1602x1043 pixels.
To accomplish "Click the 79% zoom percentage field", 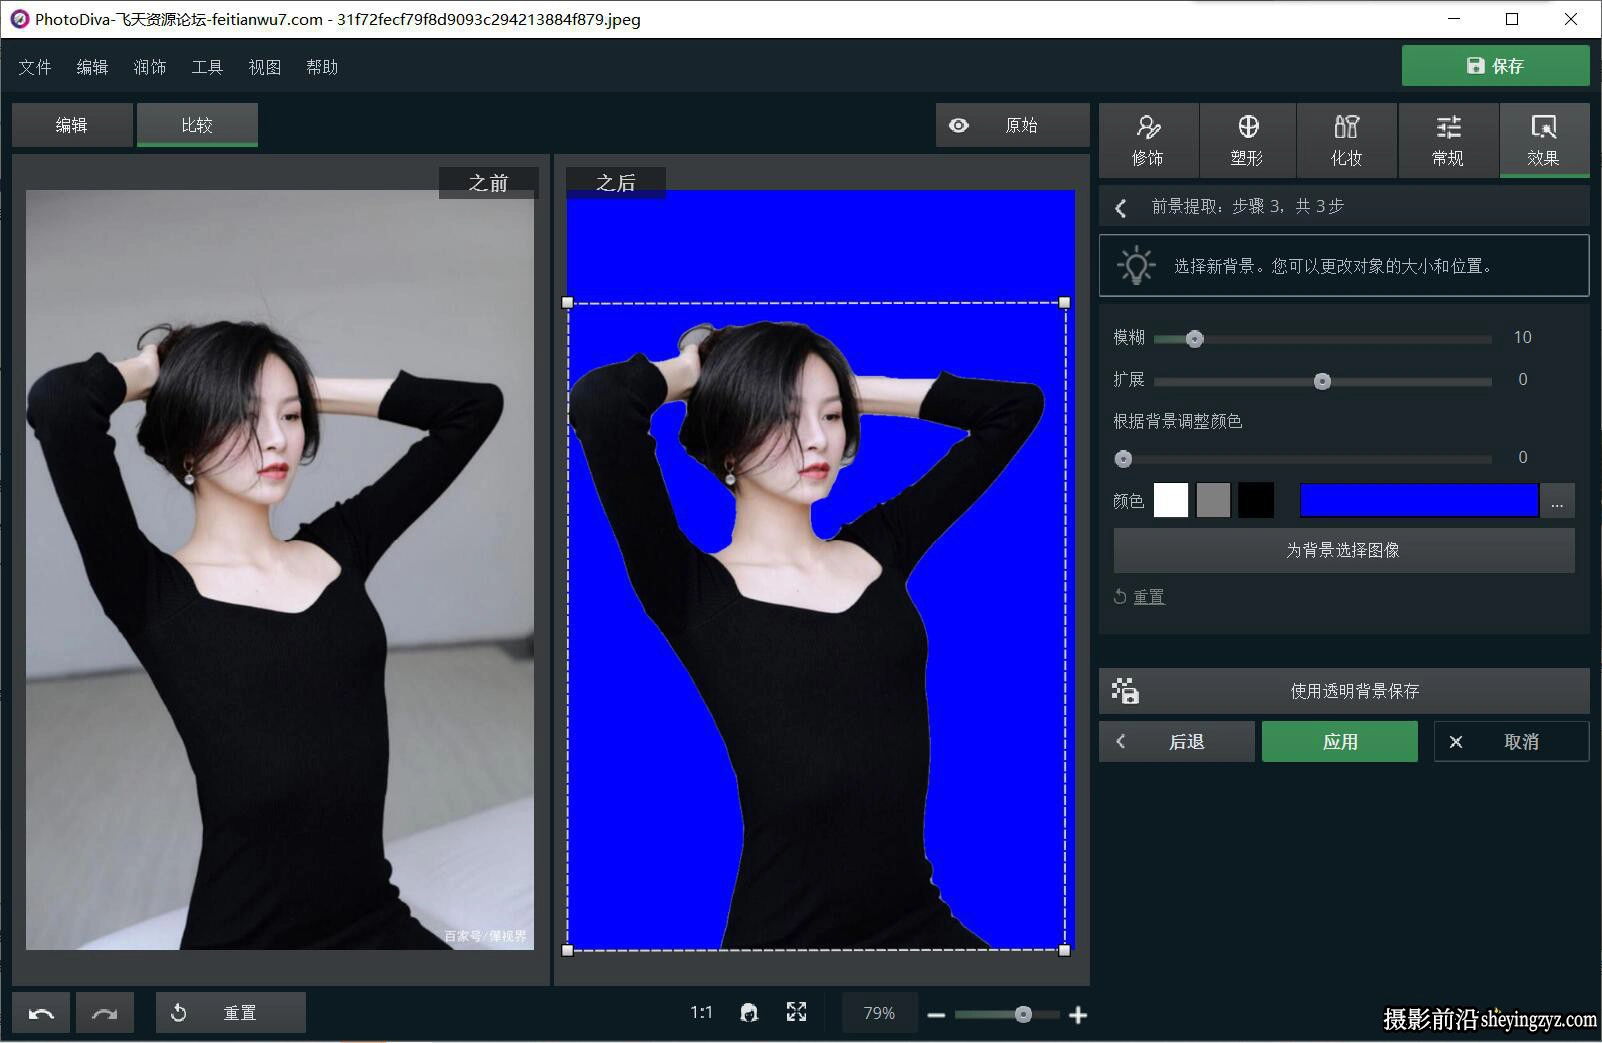I will coord(879,1013).
